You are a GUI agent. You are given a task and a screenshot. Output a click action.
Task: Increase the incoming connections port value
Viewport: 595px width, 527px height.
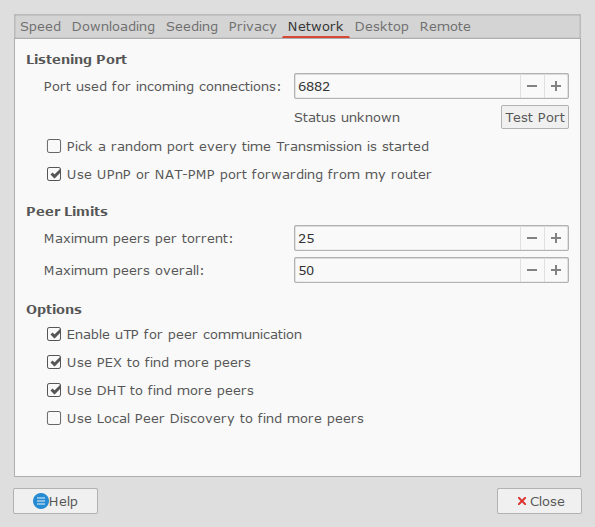(556, 86)
